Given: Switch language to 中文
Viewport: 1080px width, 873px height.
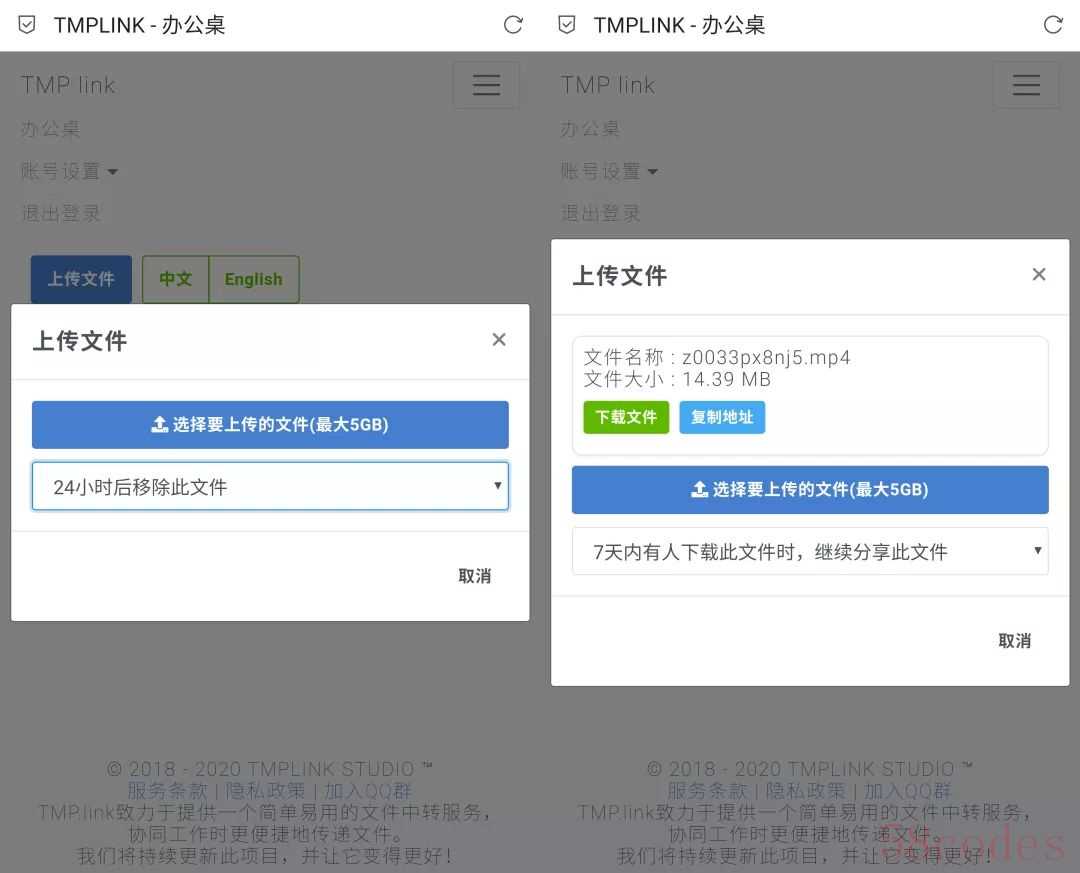Looking at the screenshot, I should tap(175, 279).
